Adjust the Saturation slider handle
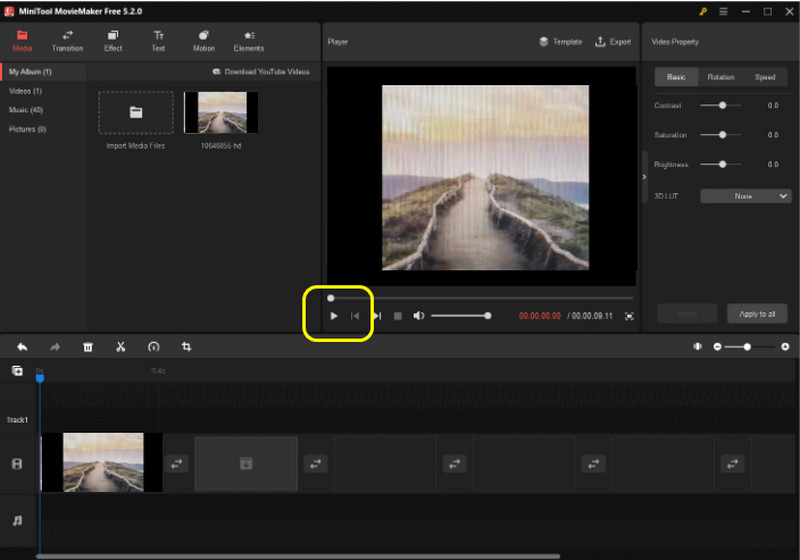The width and height of the screenshot is (800, 560). click(721, 134)
